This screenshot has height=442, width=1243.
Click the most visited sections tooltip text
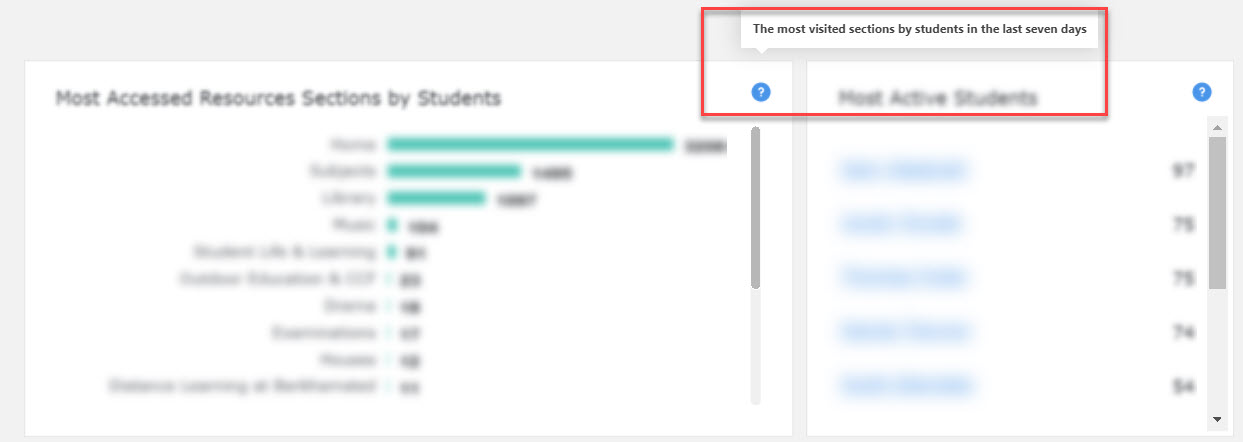919,30
